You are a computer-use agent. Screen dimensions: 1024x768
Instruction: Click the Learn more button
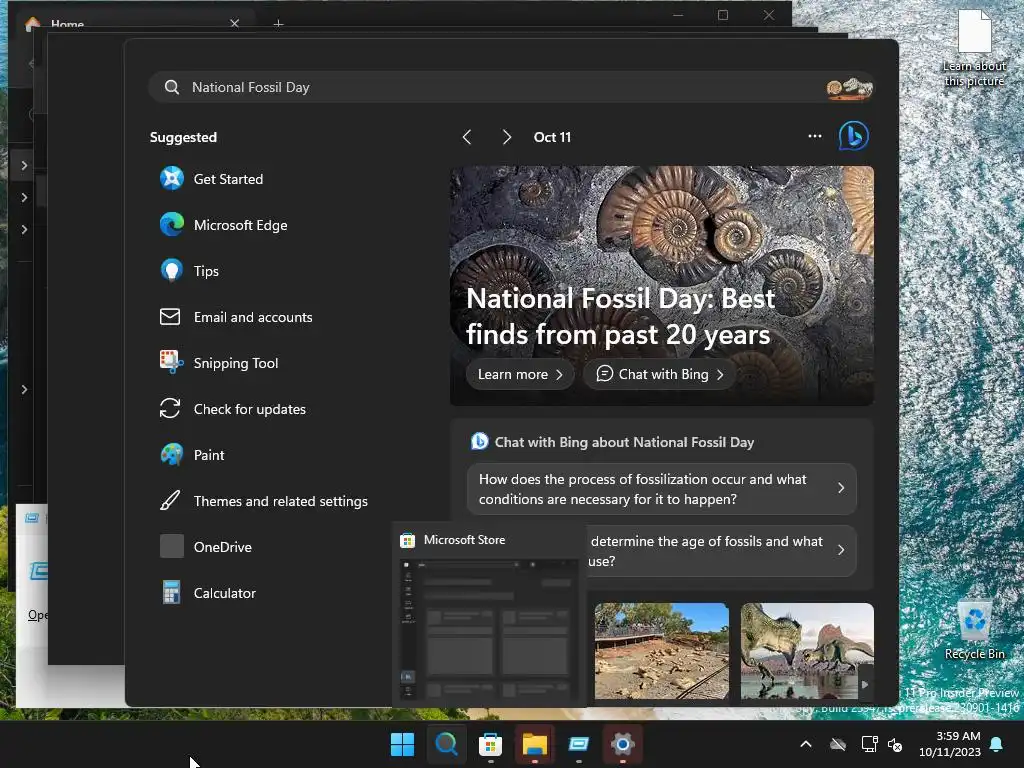pos(520,374)
